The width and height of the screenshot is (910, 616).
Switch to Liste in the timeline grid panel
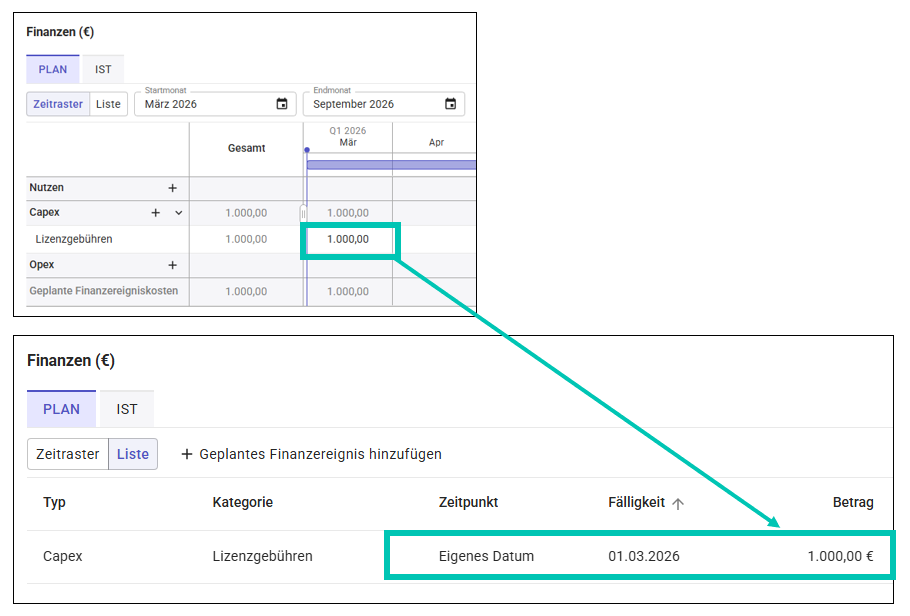(x=108, y=104)
